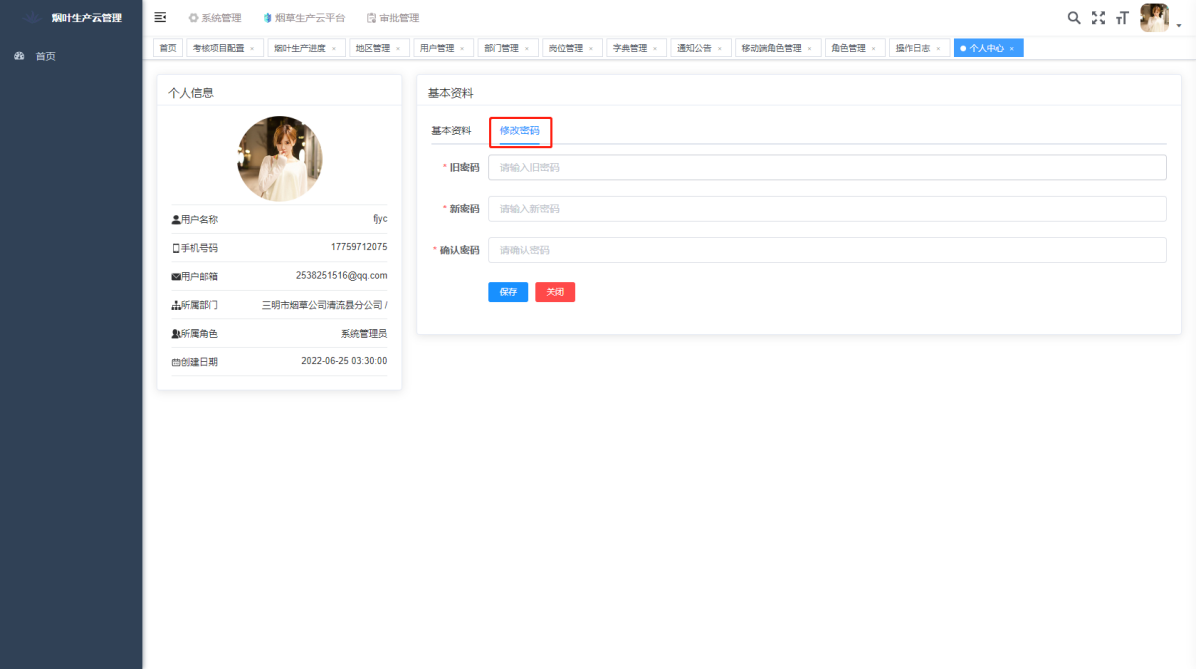The image size is (1196, 669).
Task: Click the search magnifier icon
Action: pyautogui.click(x=1074, y=18)
